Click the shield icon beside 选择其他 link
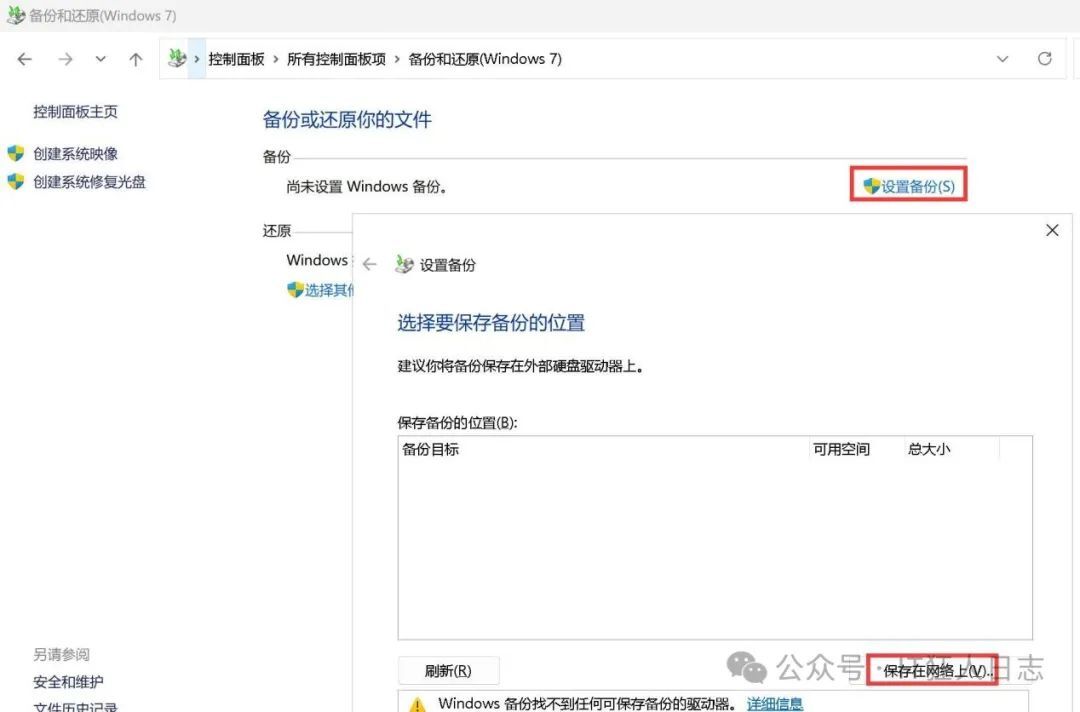The width and height of the screenshot is (1080, 712). point(295,290)
